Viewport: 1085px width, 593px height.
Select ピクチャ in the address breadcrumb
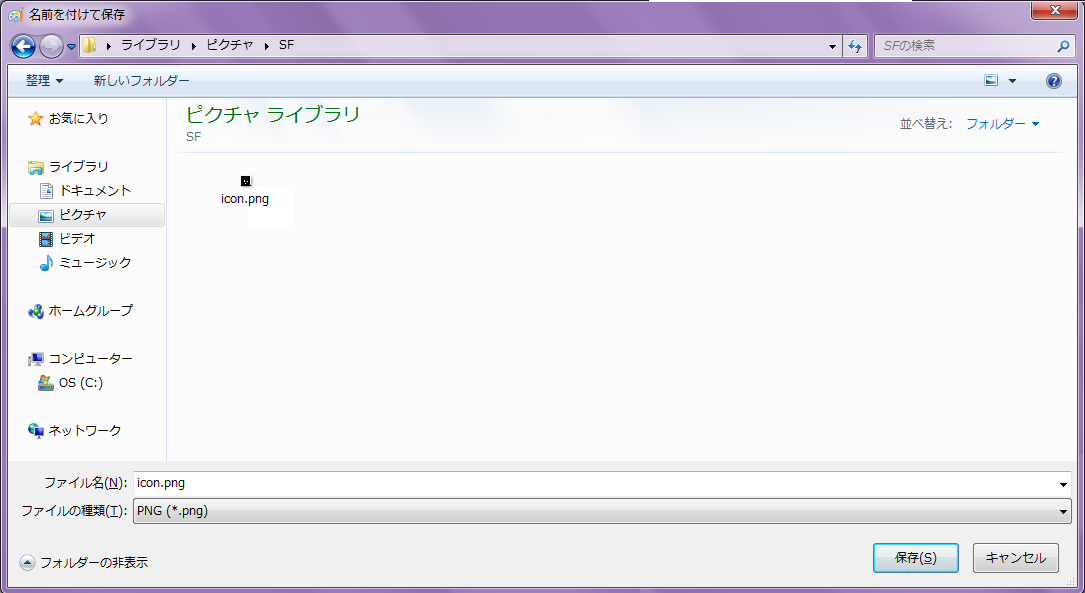pyautogui.click(x=230, y=45)
